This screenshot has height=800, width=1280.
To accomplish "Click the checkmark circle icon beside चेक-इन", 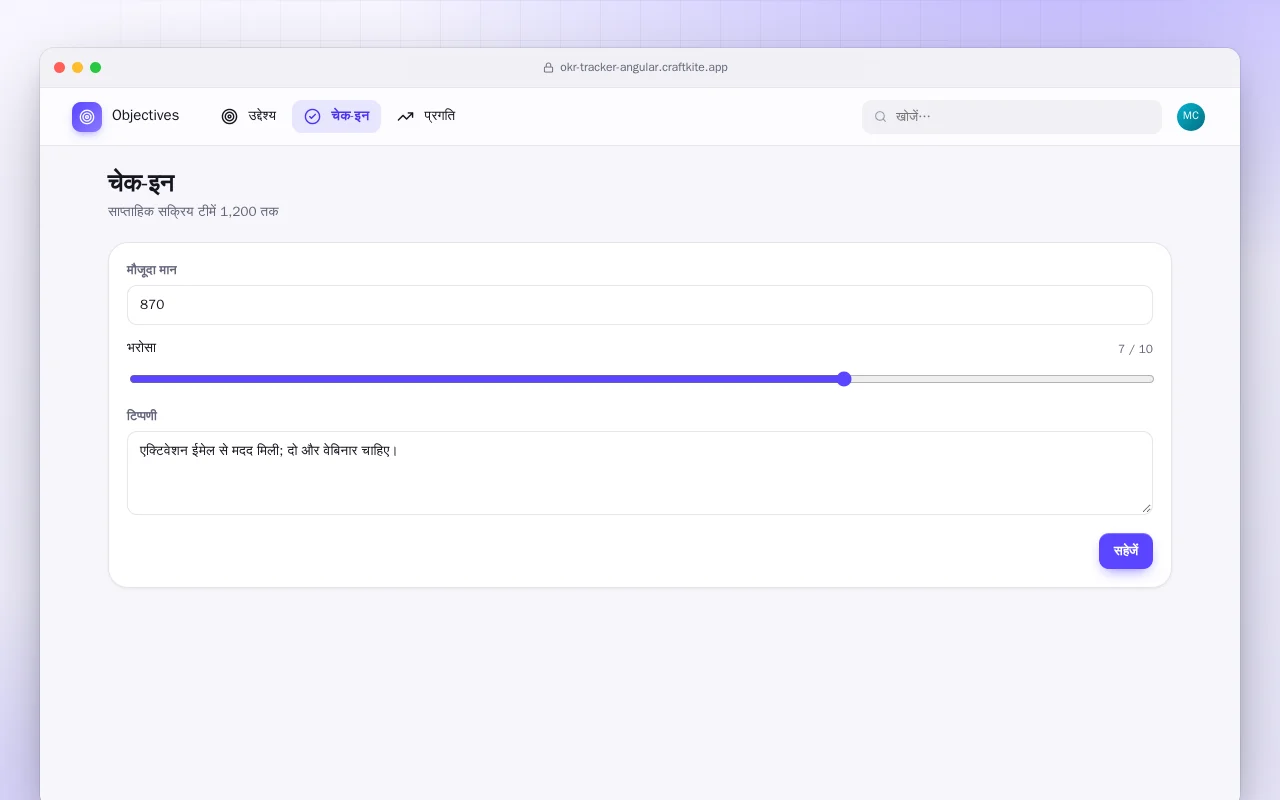I will pyautogui.click(x=312, y=116).
